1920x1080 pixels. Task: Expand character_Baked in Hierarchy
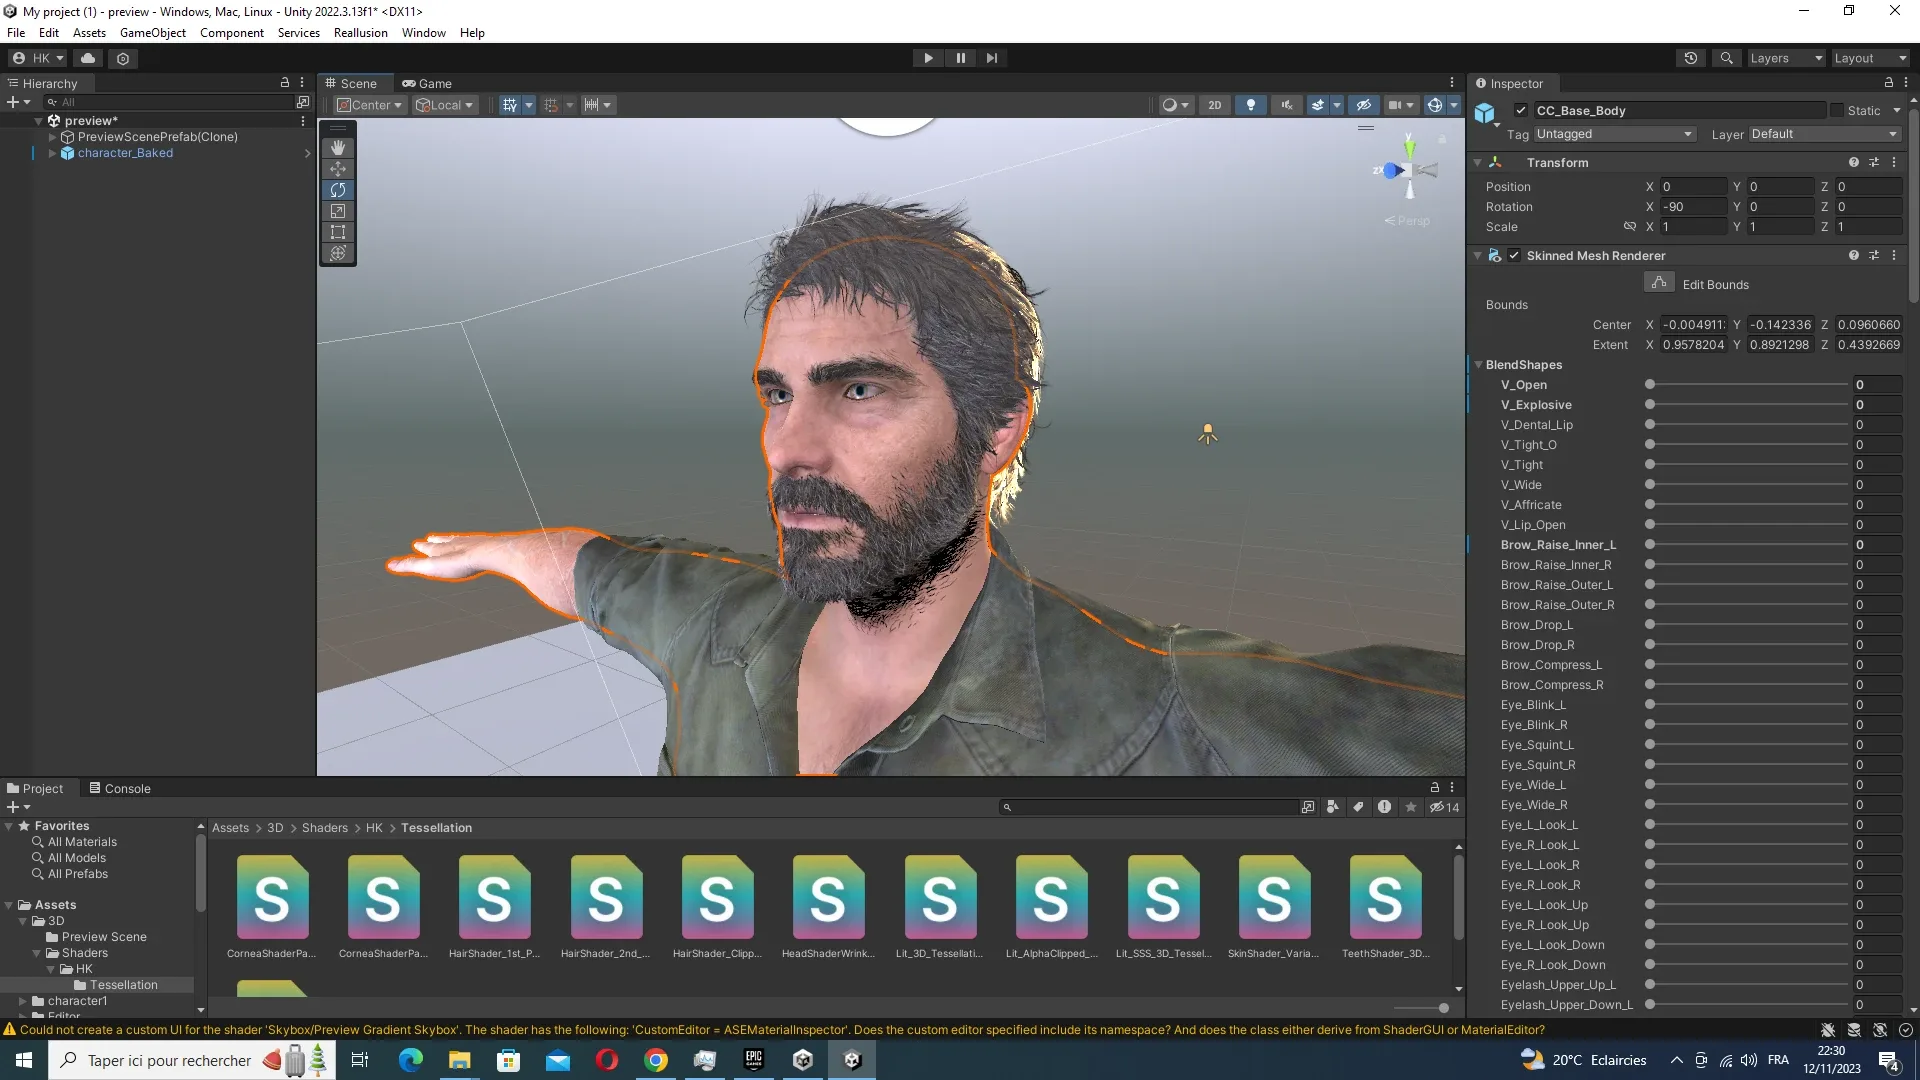pos(52,153)
